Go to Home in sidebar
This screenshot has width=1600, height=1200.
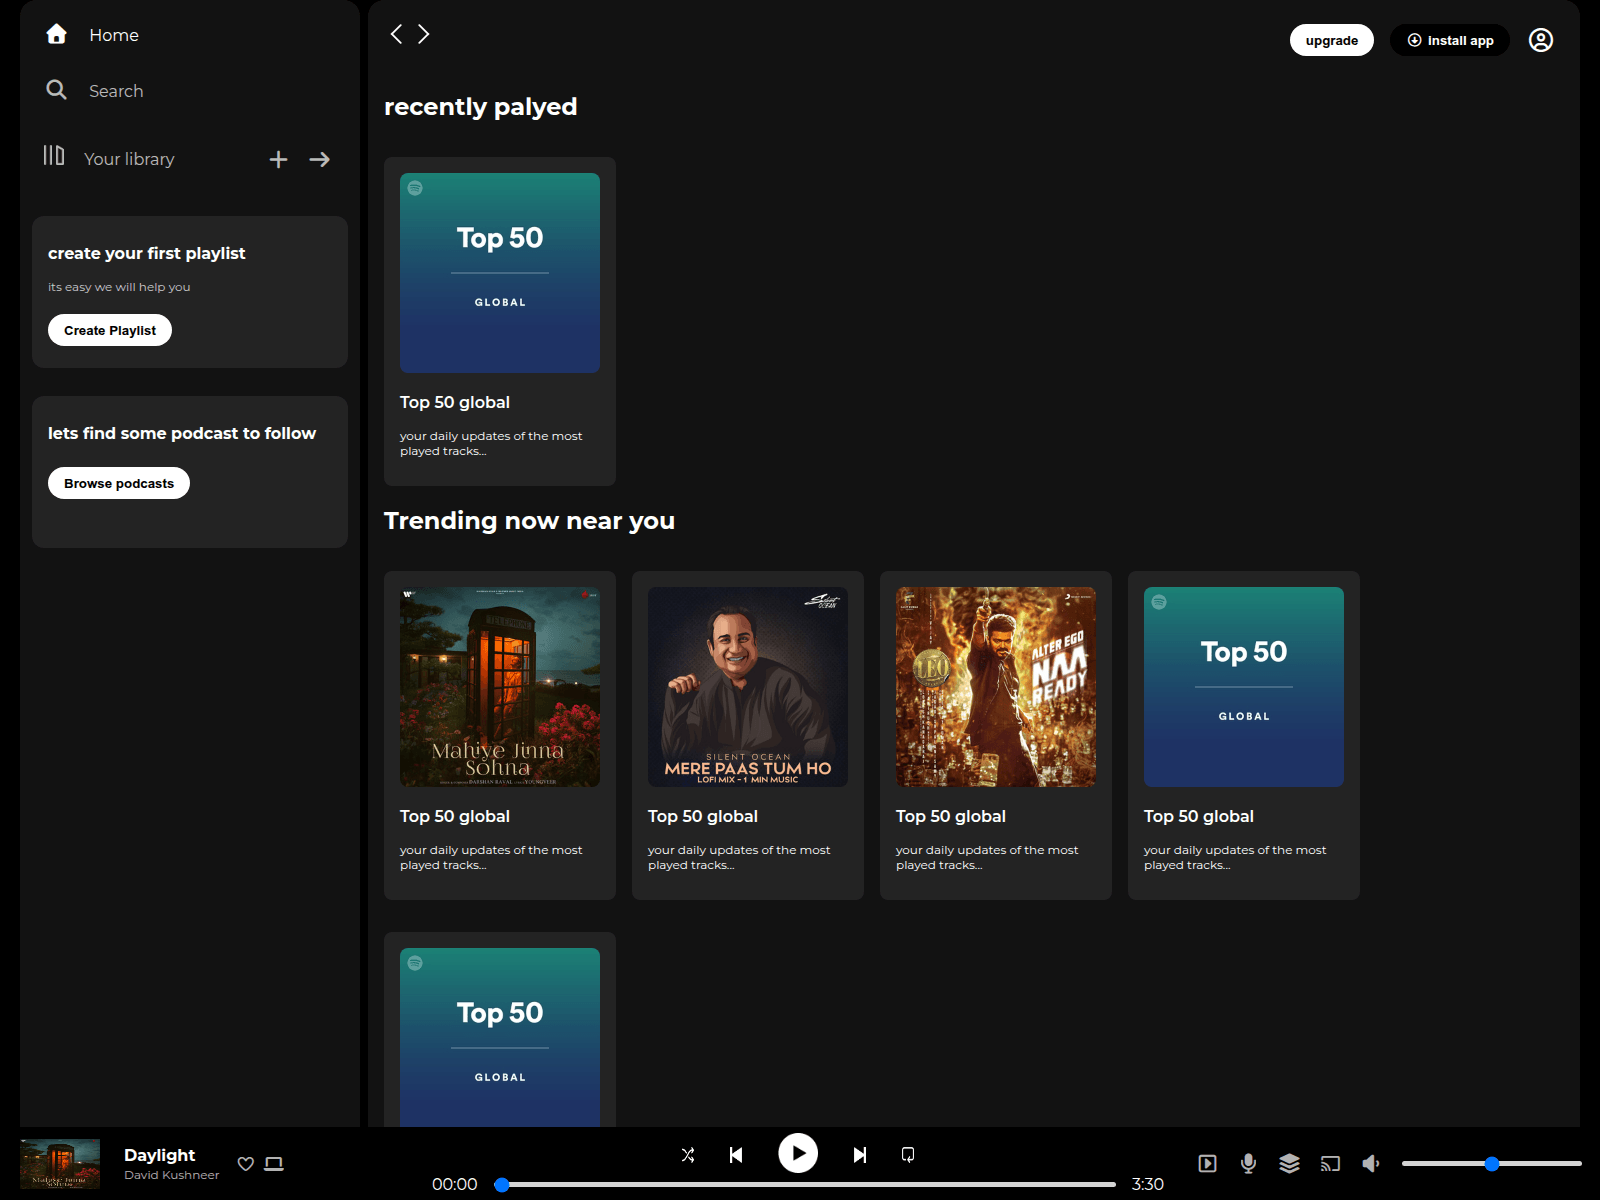pyautogui.click(x=114, y=35)
